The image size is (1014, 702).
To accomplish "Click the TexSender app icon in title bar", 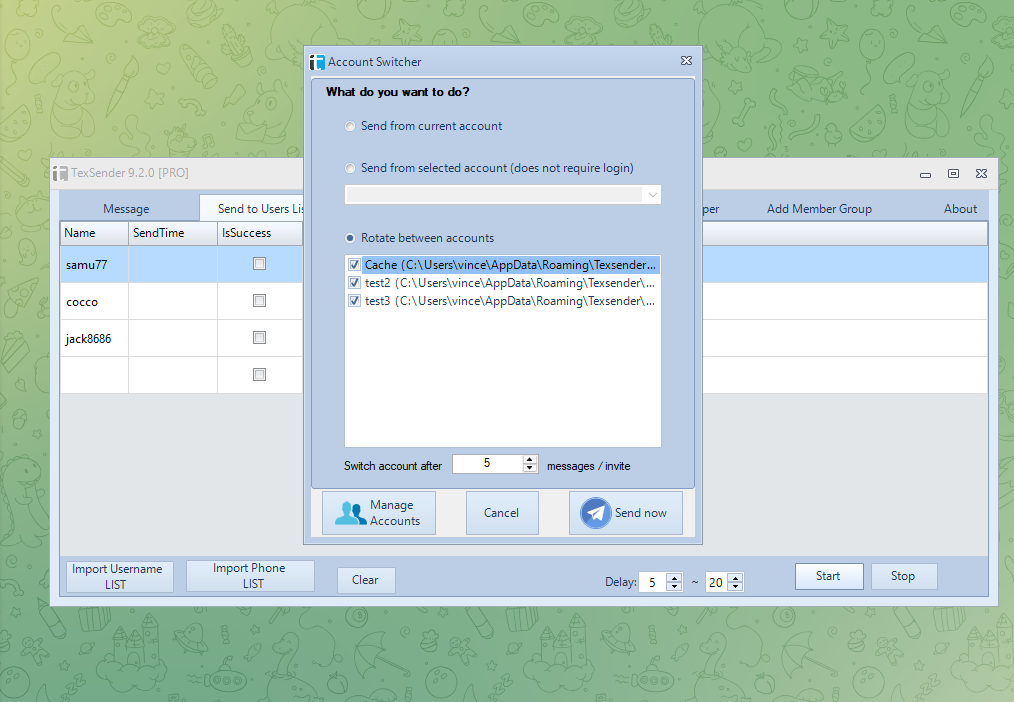I will [x=60, y=173].
